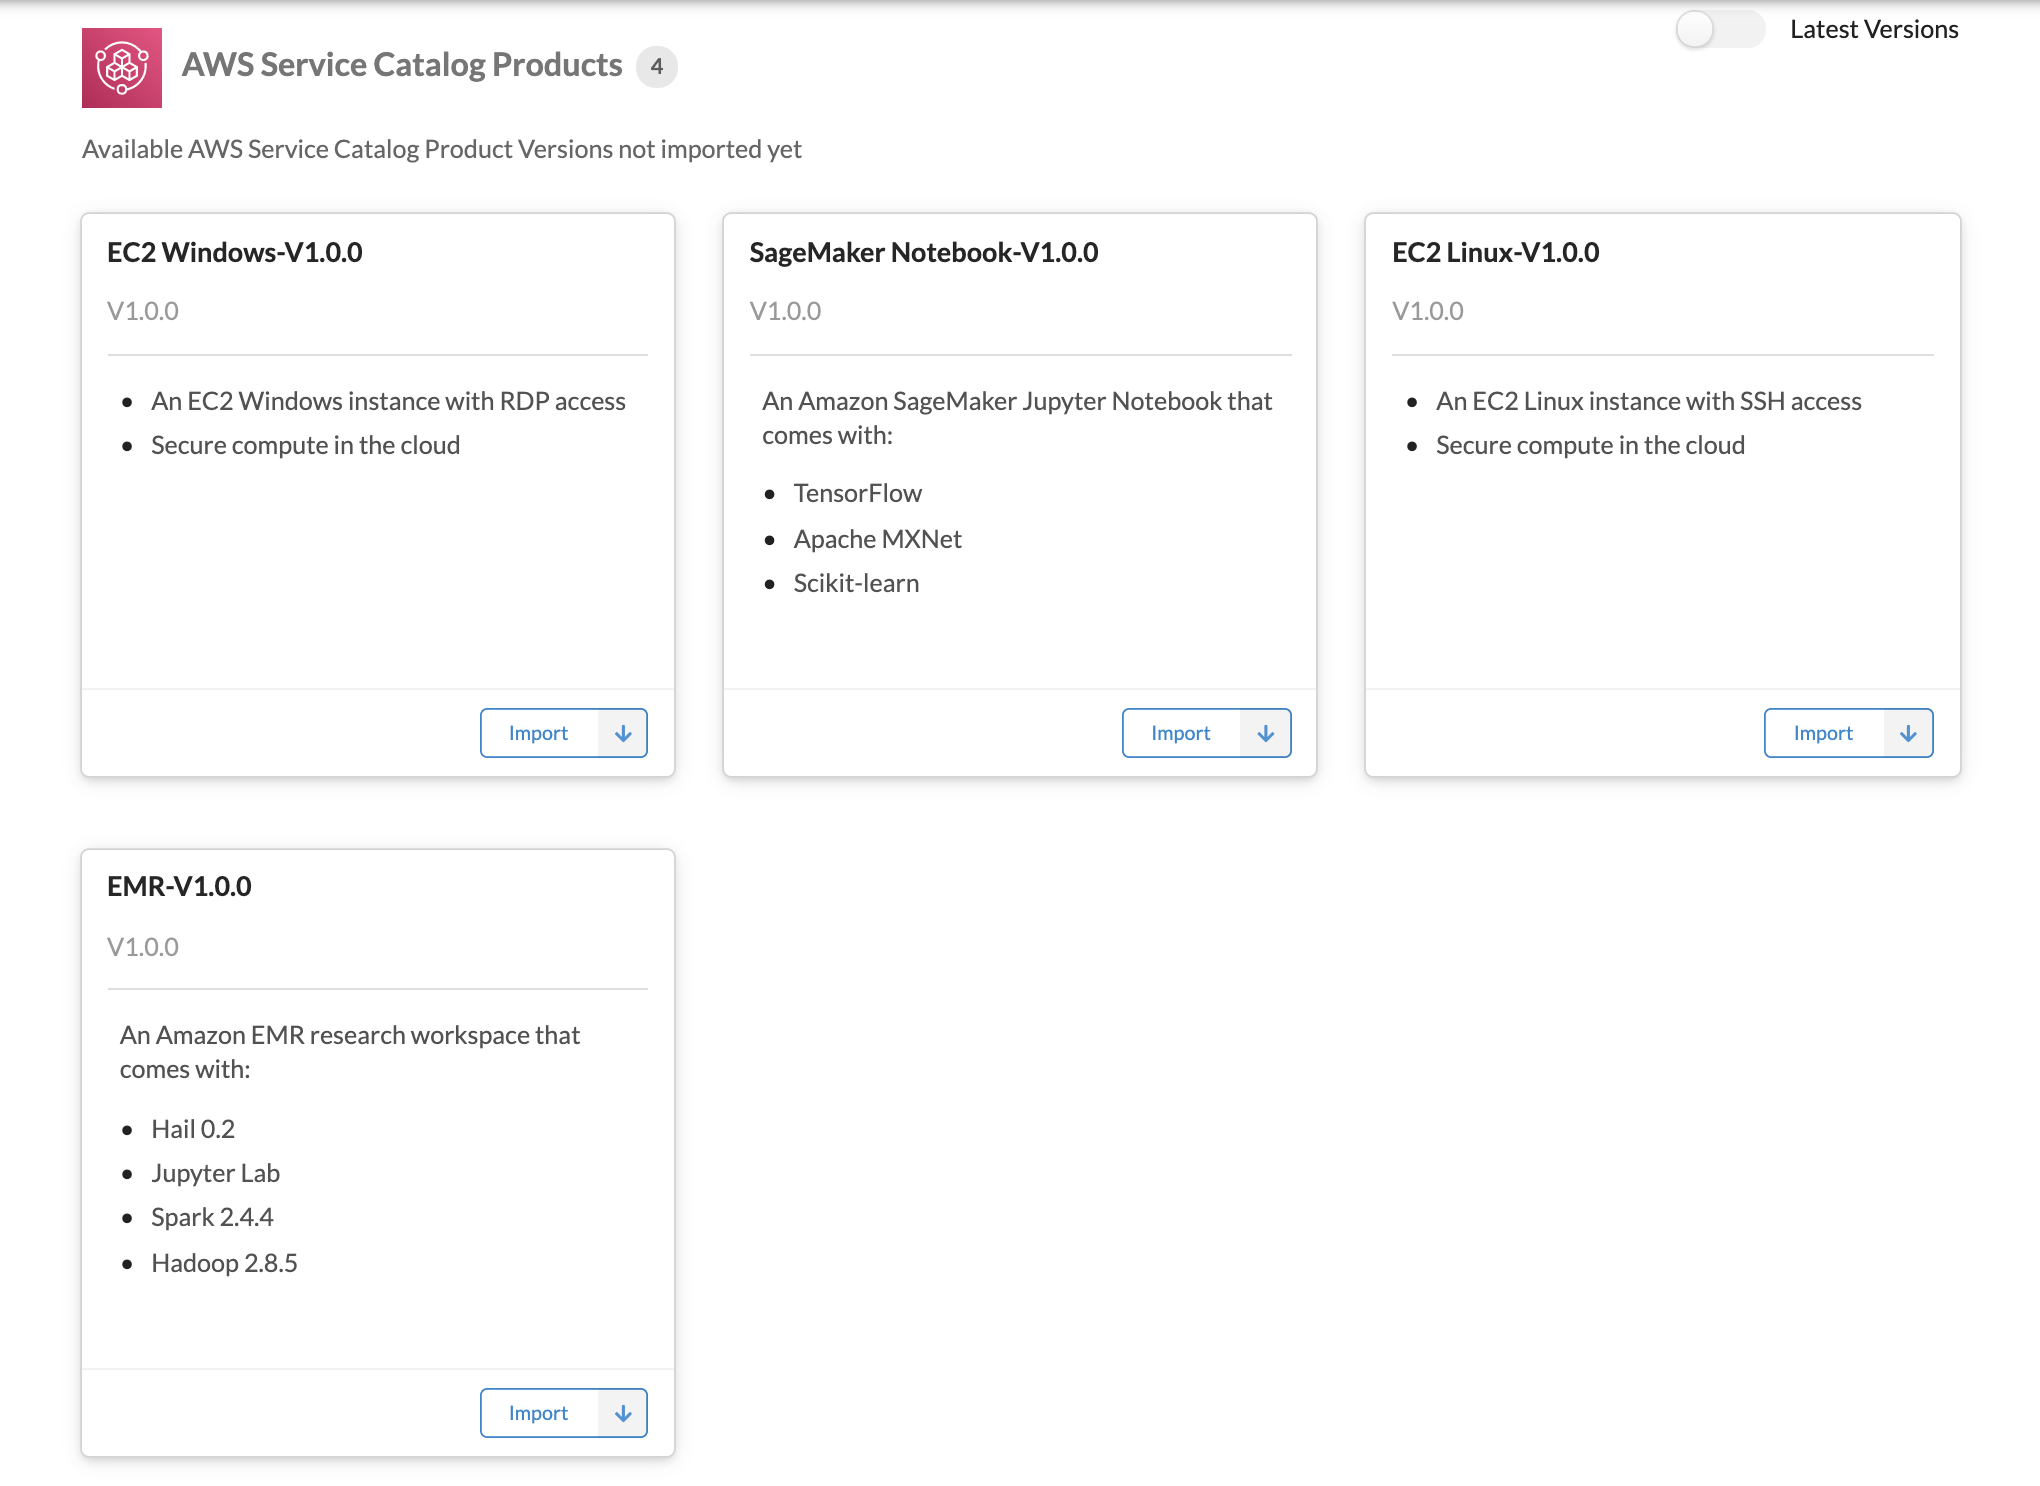The image size is (2040, 1486).
Task: Select the EMR-V1.0.0 card title
Action: pos(179,886)
